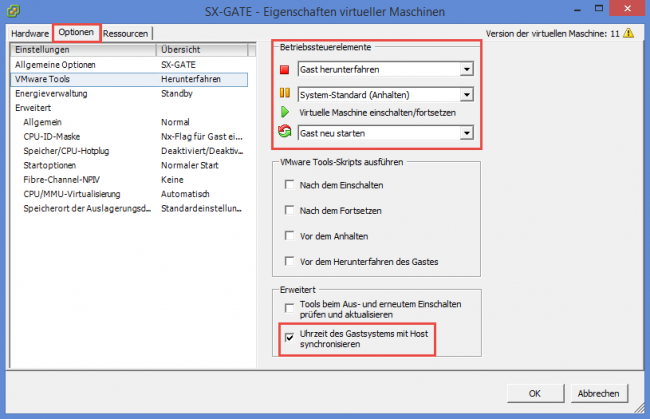Viewport: 650px width, 419px height.
Task: Open the 'Gast neu starten' dropdown
Action: click(466, 132)
